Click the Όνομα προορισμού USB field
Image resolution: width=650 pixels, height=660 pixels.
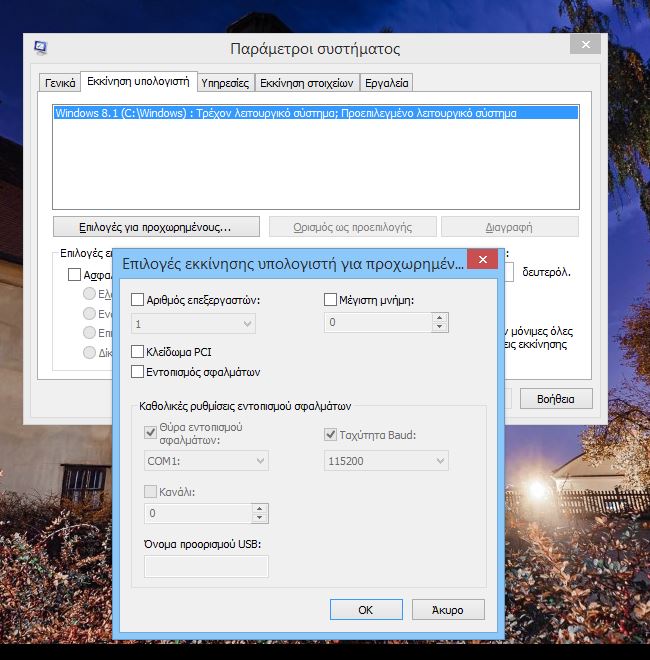pos(206,566)
